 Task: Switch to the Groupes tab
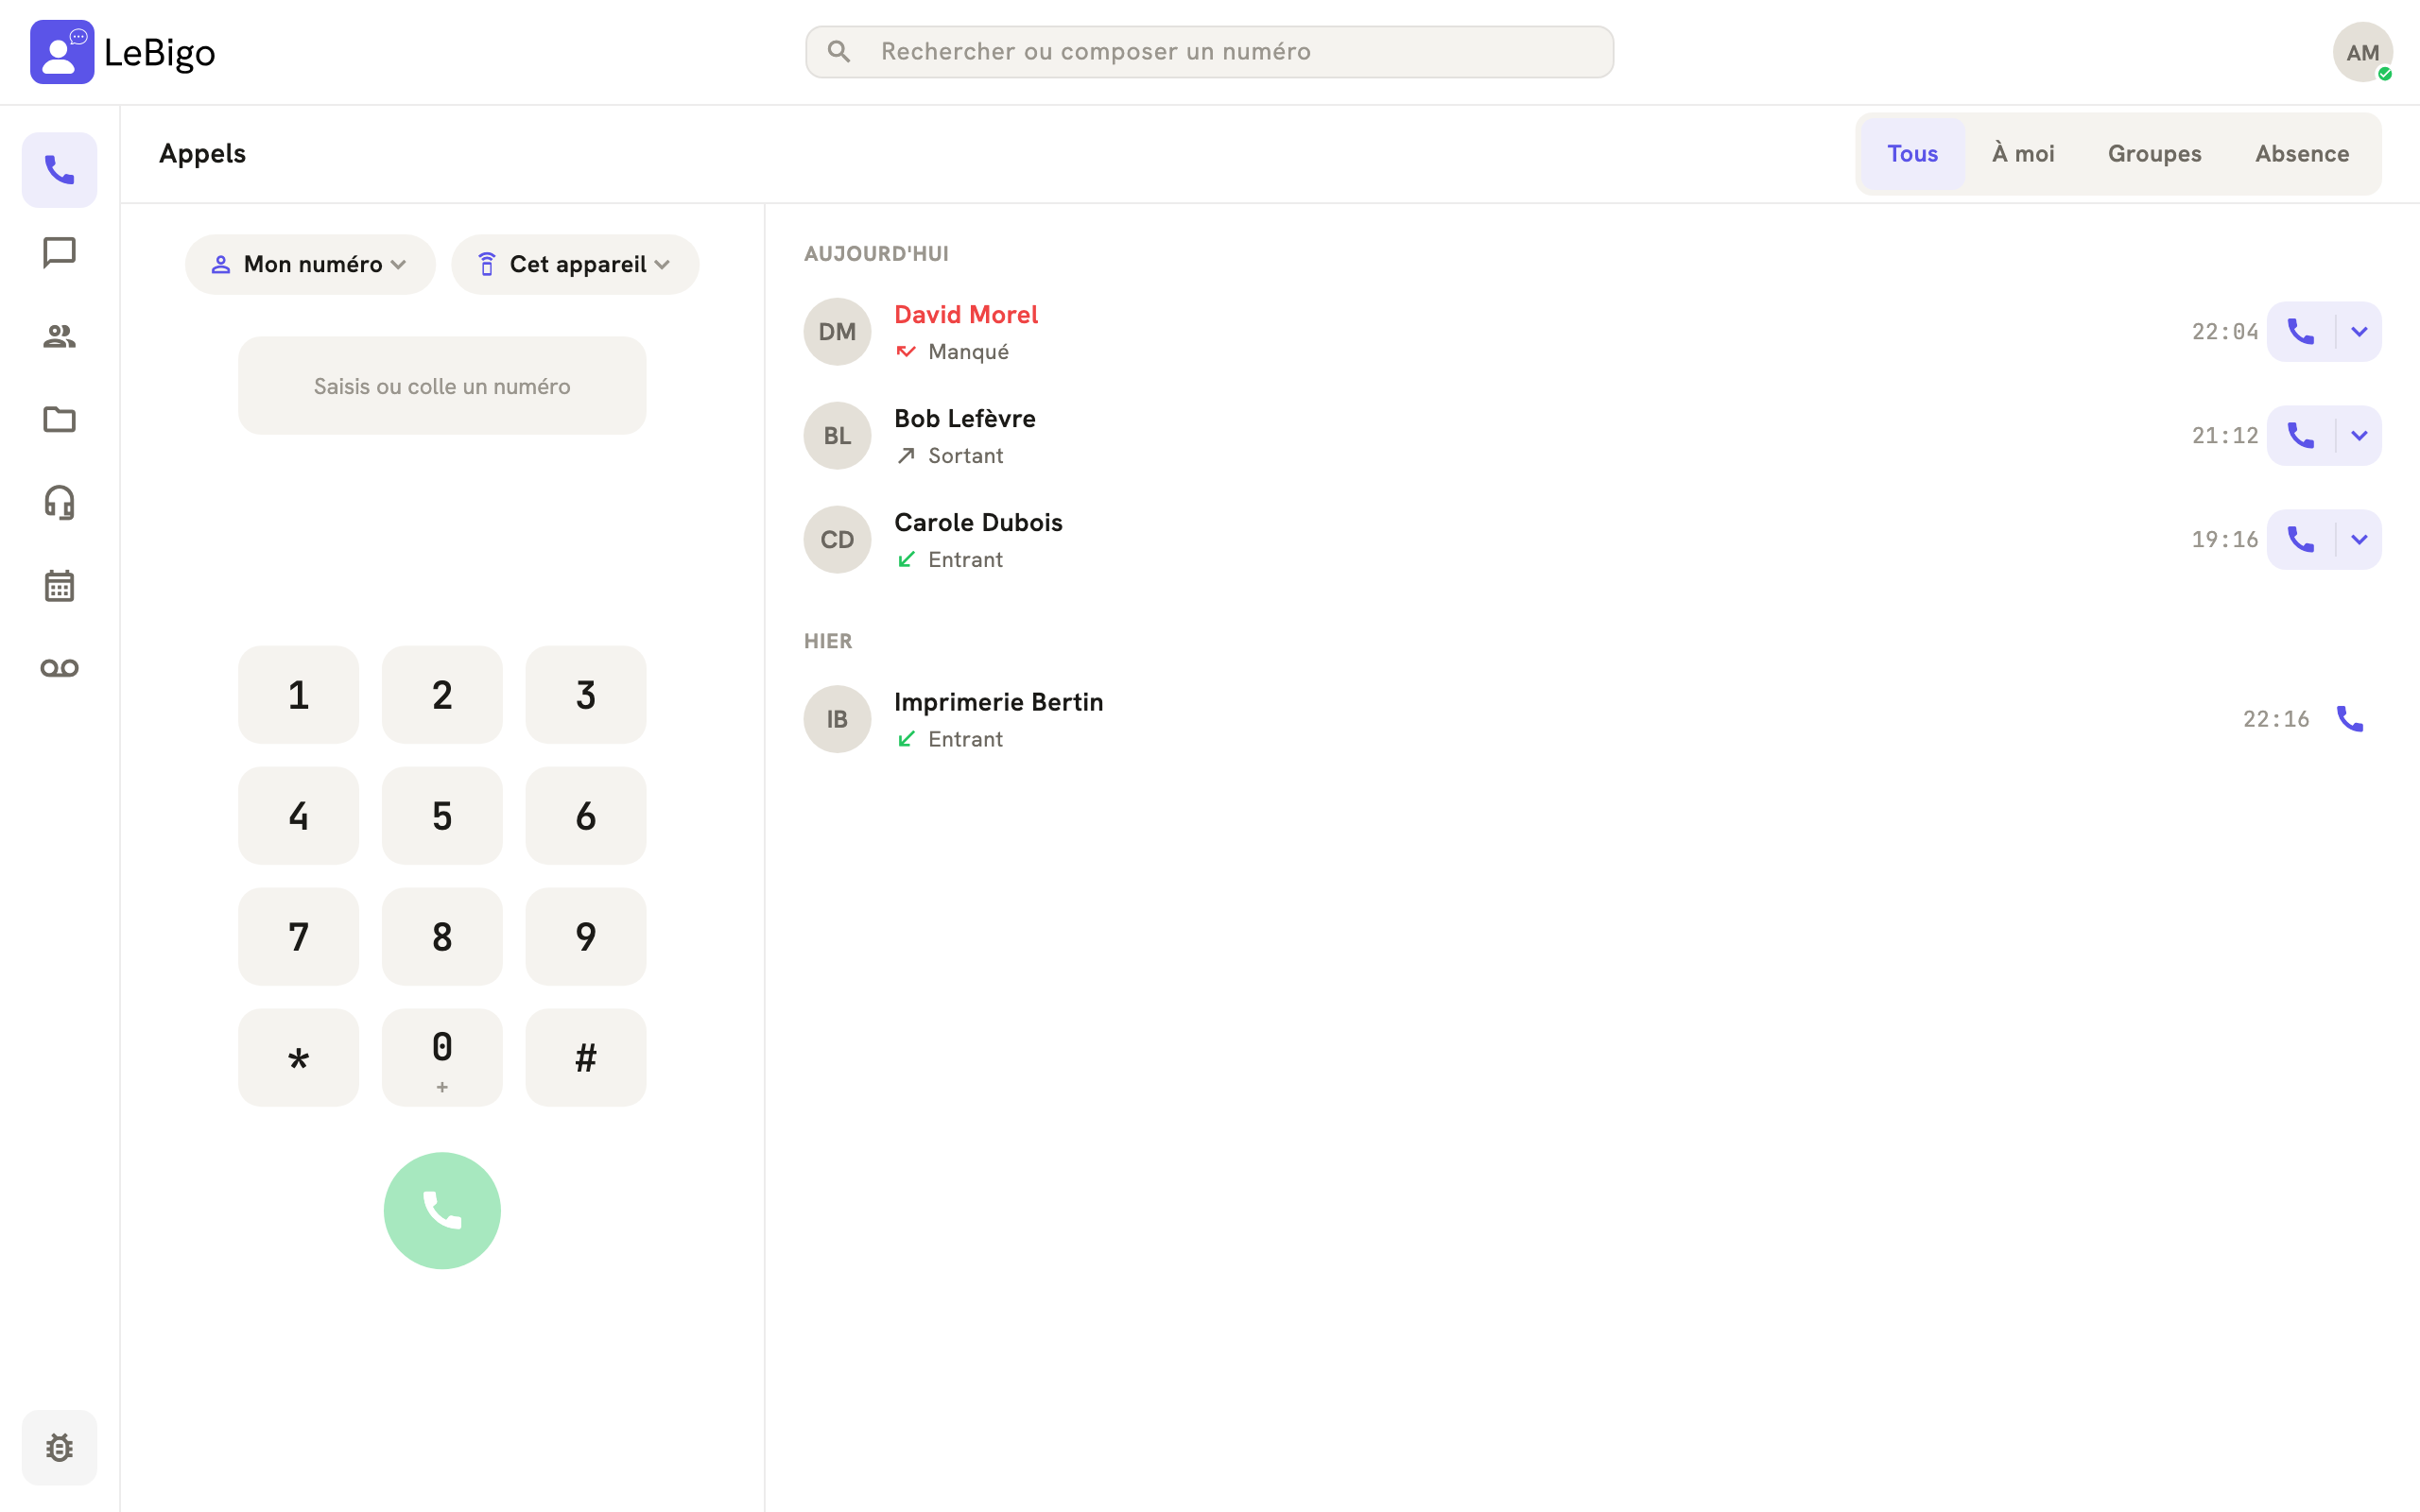click(2154, 154)
